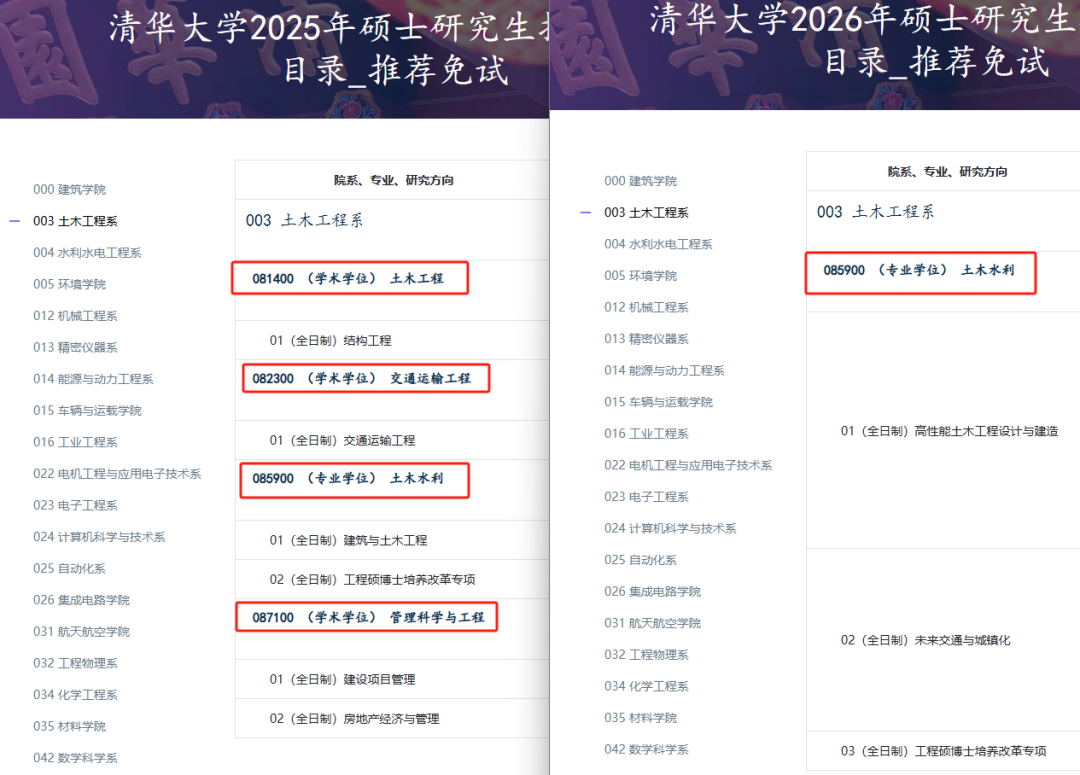
Task: Select 026 集成电路学院 in the 2026 sidebar
Action: [652, 592]
